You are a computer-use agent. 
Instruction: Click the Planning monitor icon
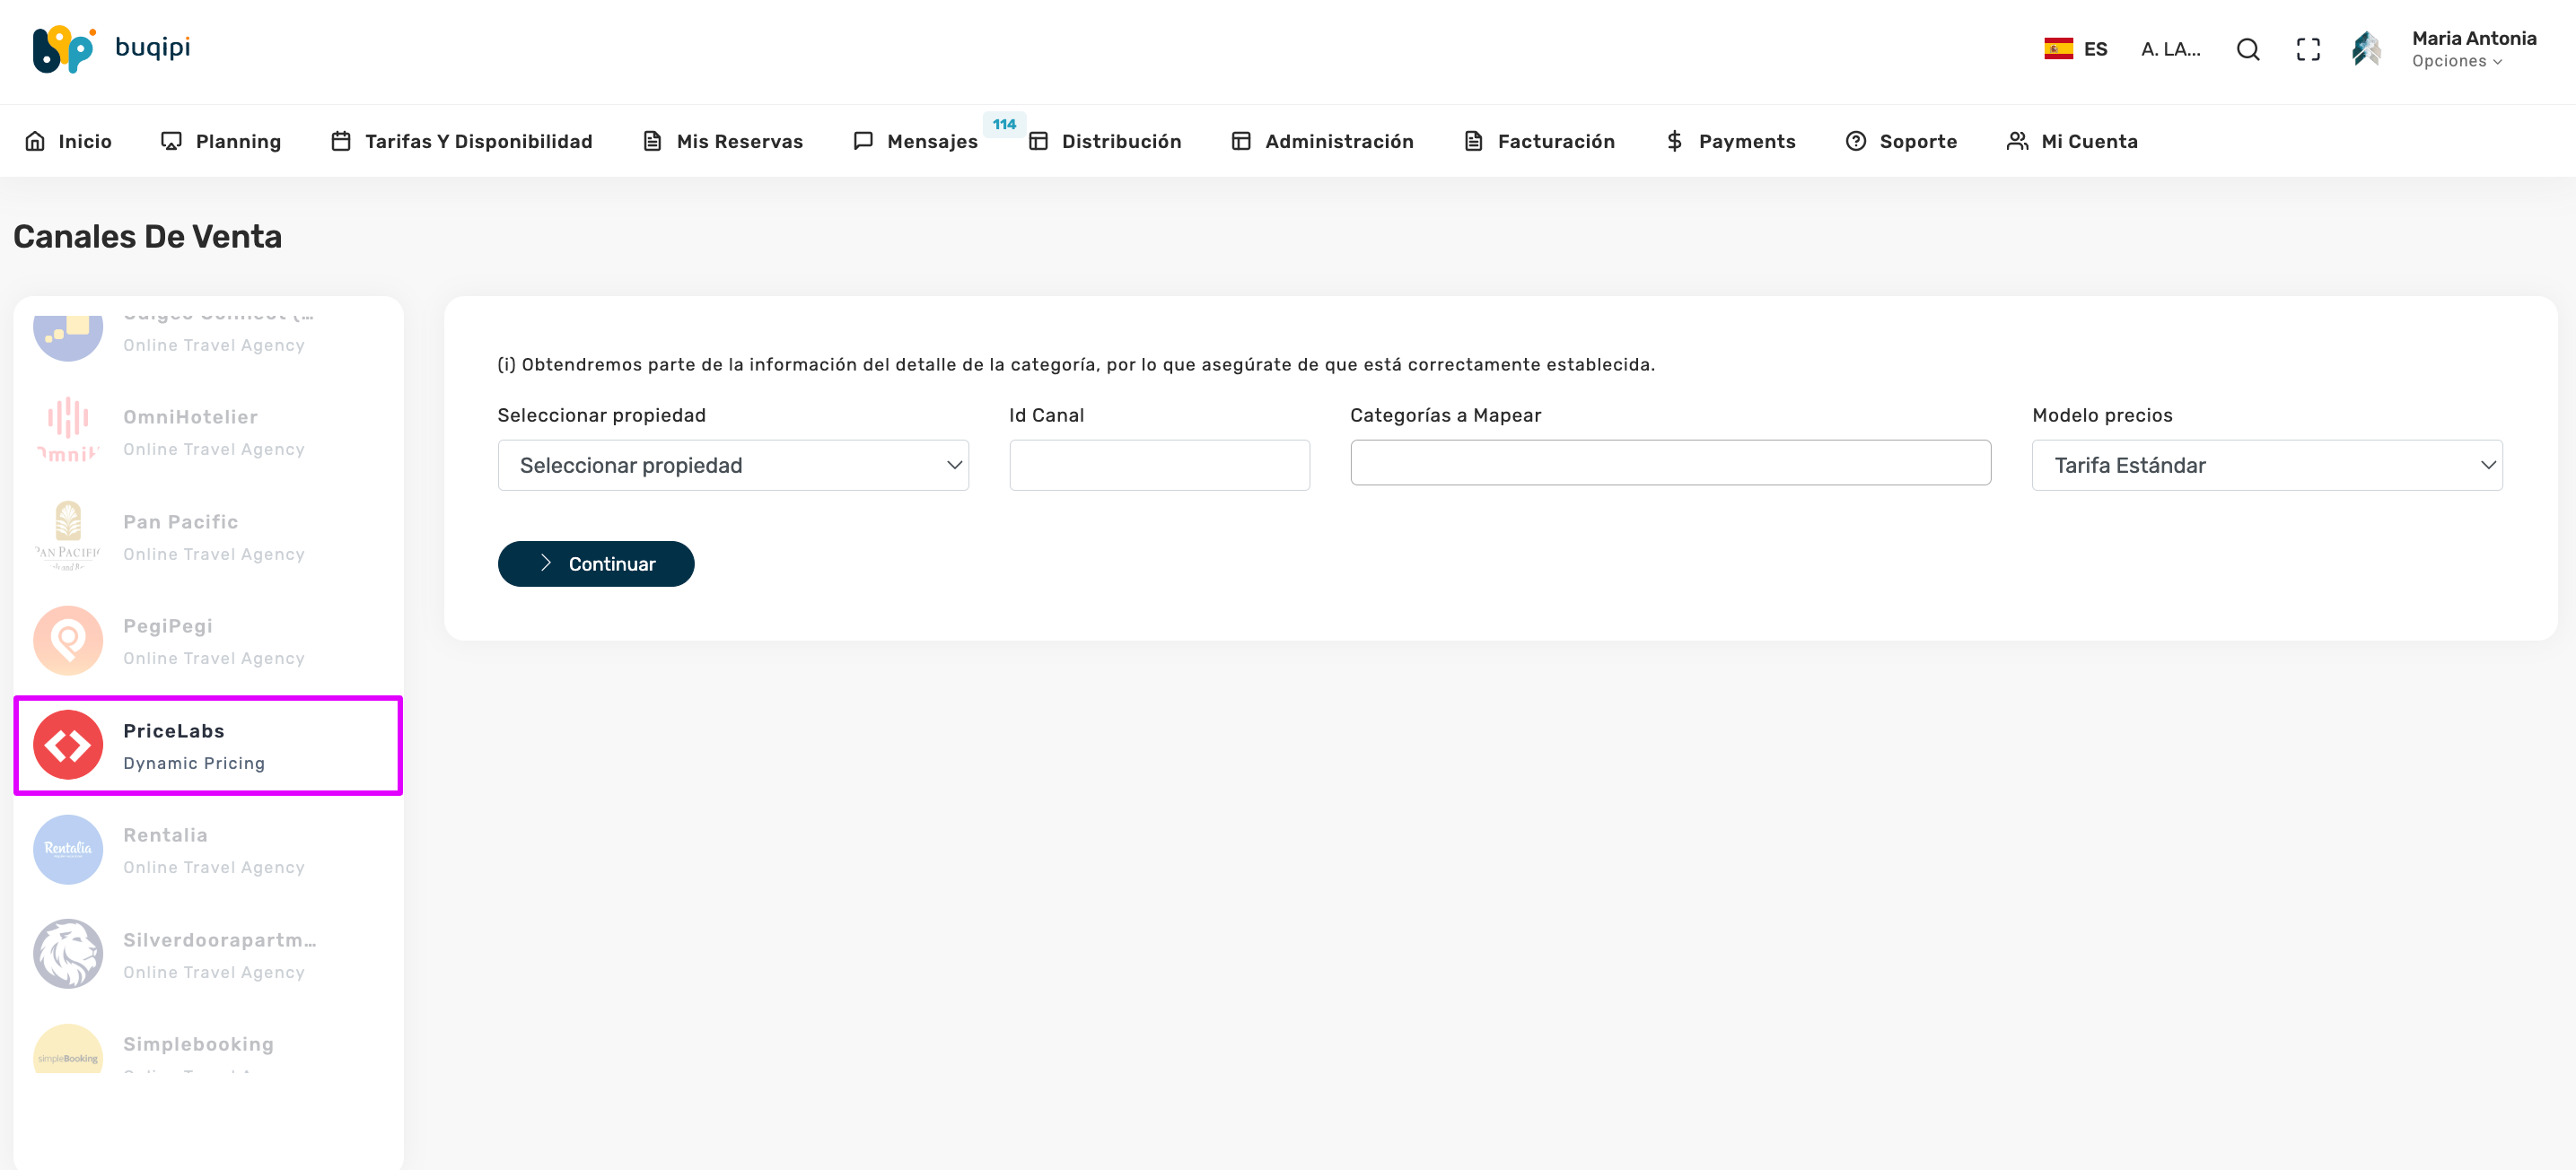[x=171, y=141]
